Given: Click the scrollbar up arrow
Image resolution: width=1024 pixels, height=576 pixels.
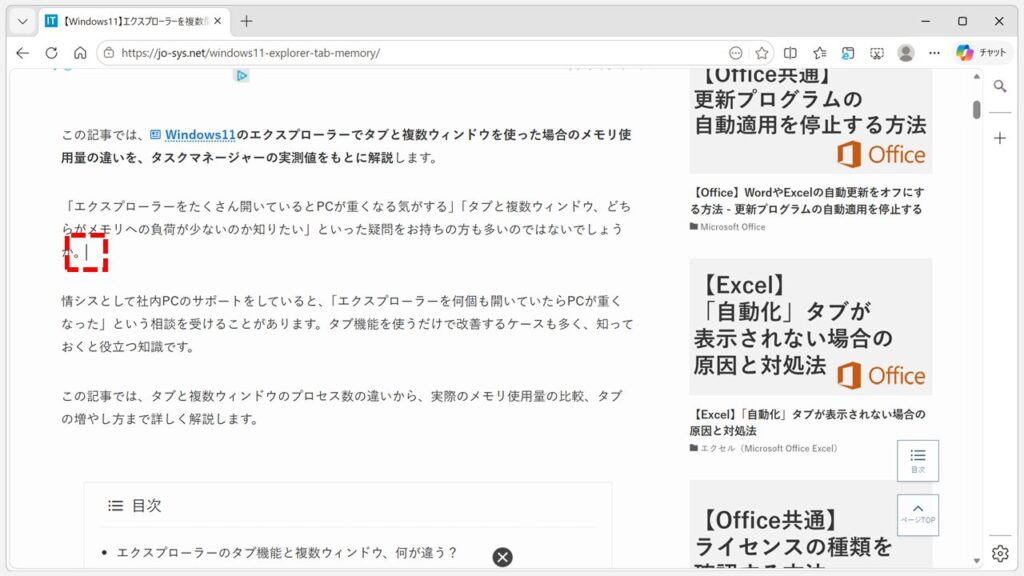Looking at the screenshot, I should click(x=976, y=76).
